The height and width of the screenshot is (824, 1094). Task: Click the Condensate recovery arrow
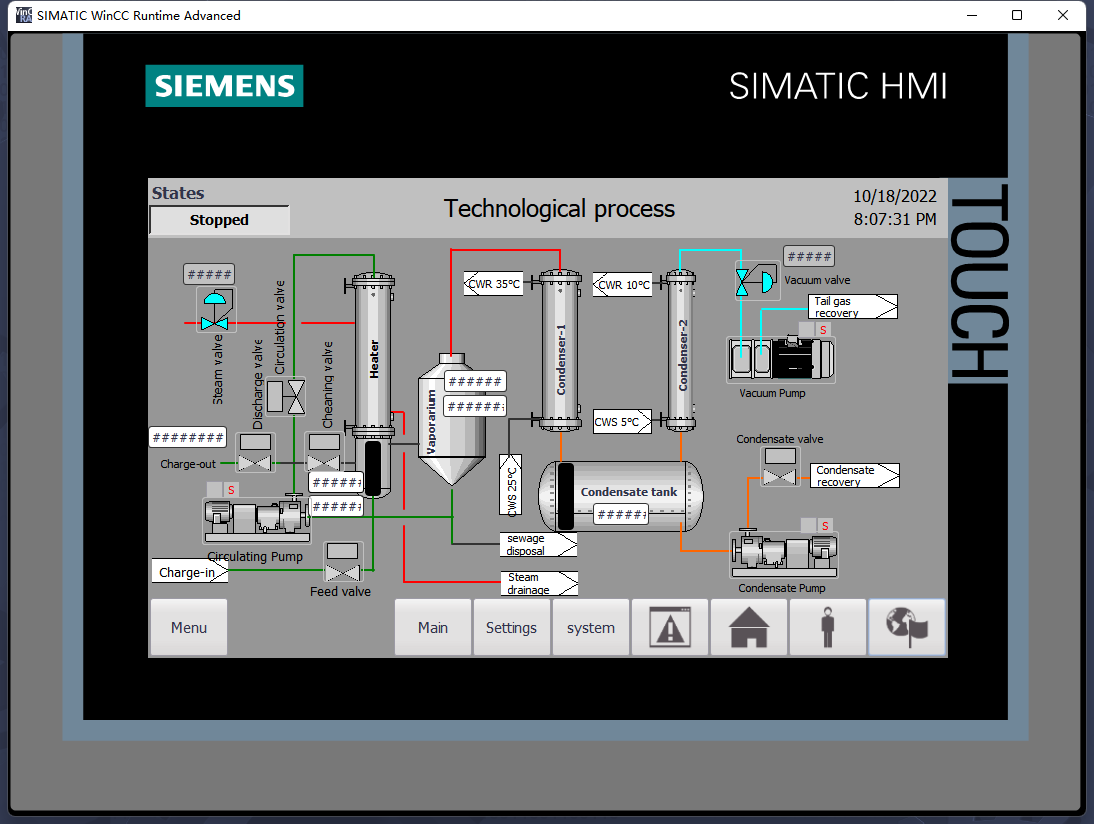[x=855, y=475]
